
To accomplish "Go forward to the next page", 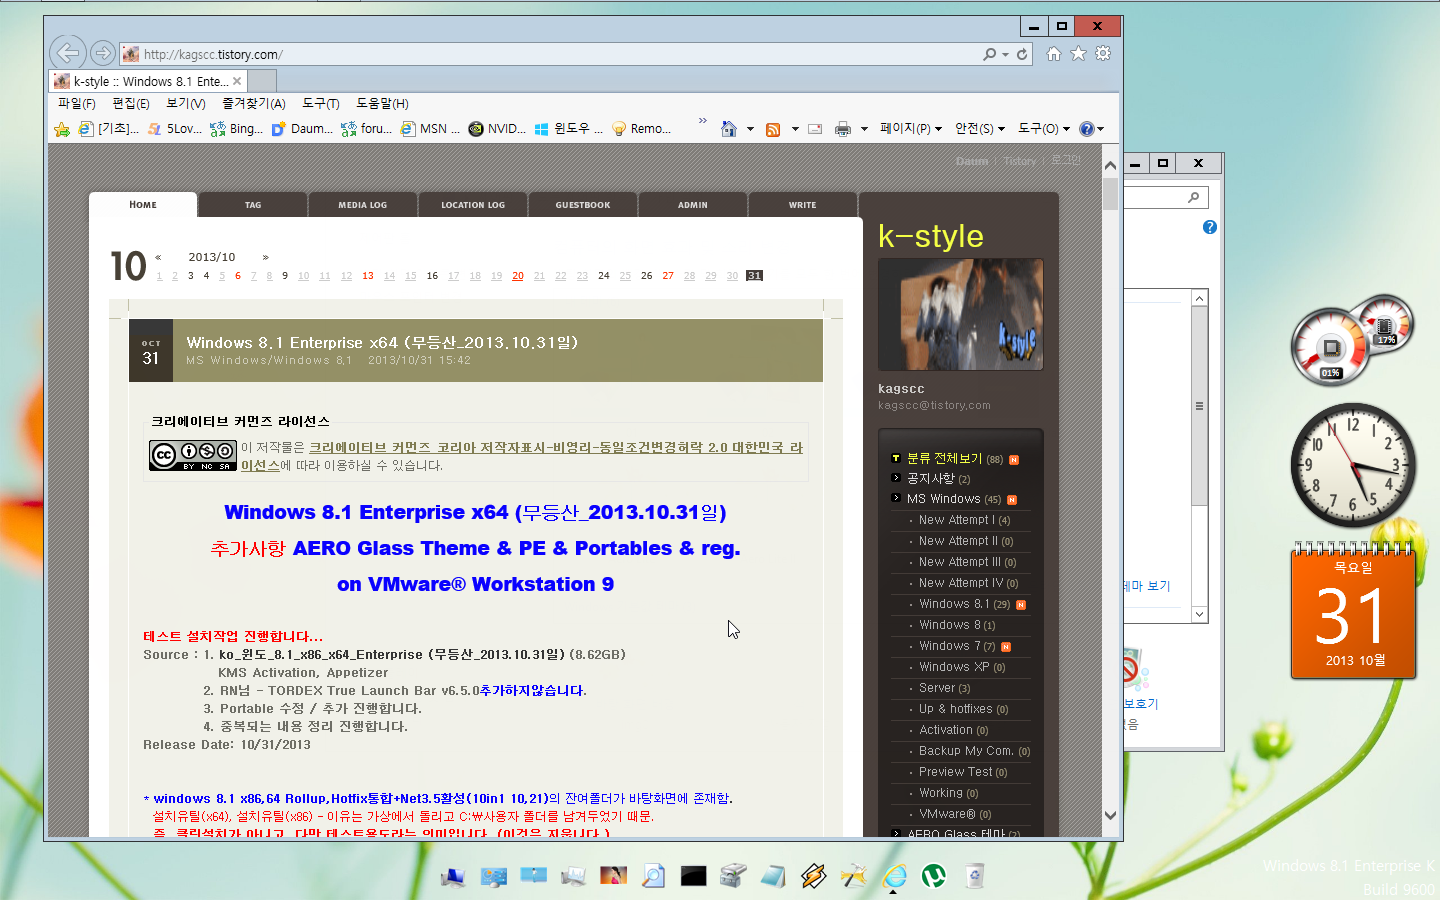I will coord(102,52).
